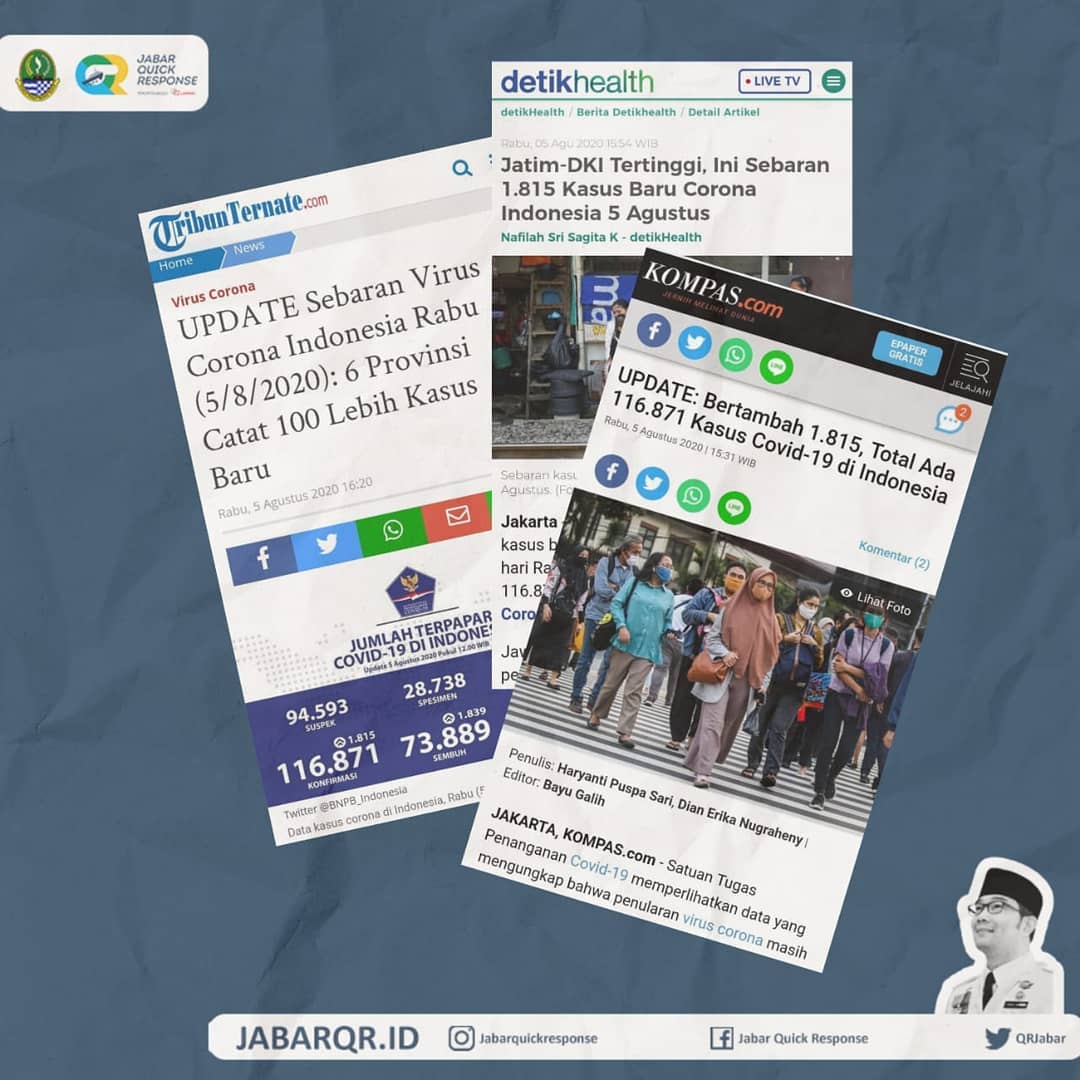Click Twitter icon below Kompas article date
The width and height of the screenshot is (1080, 1080).
(x=652, y=483)
